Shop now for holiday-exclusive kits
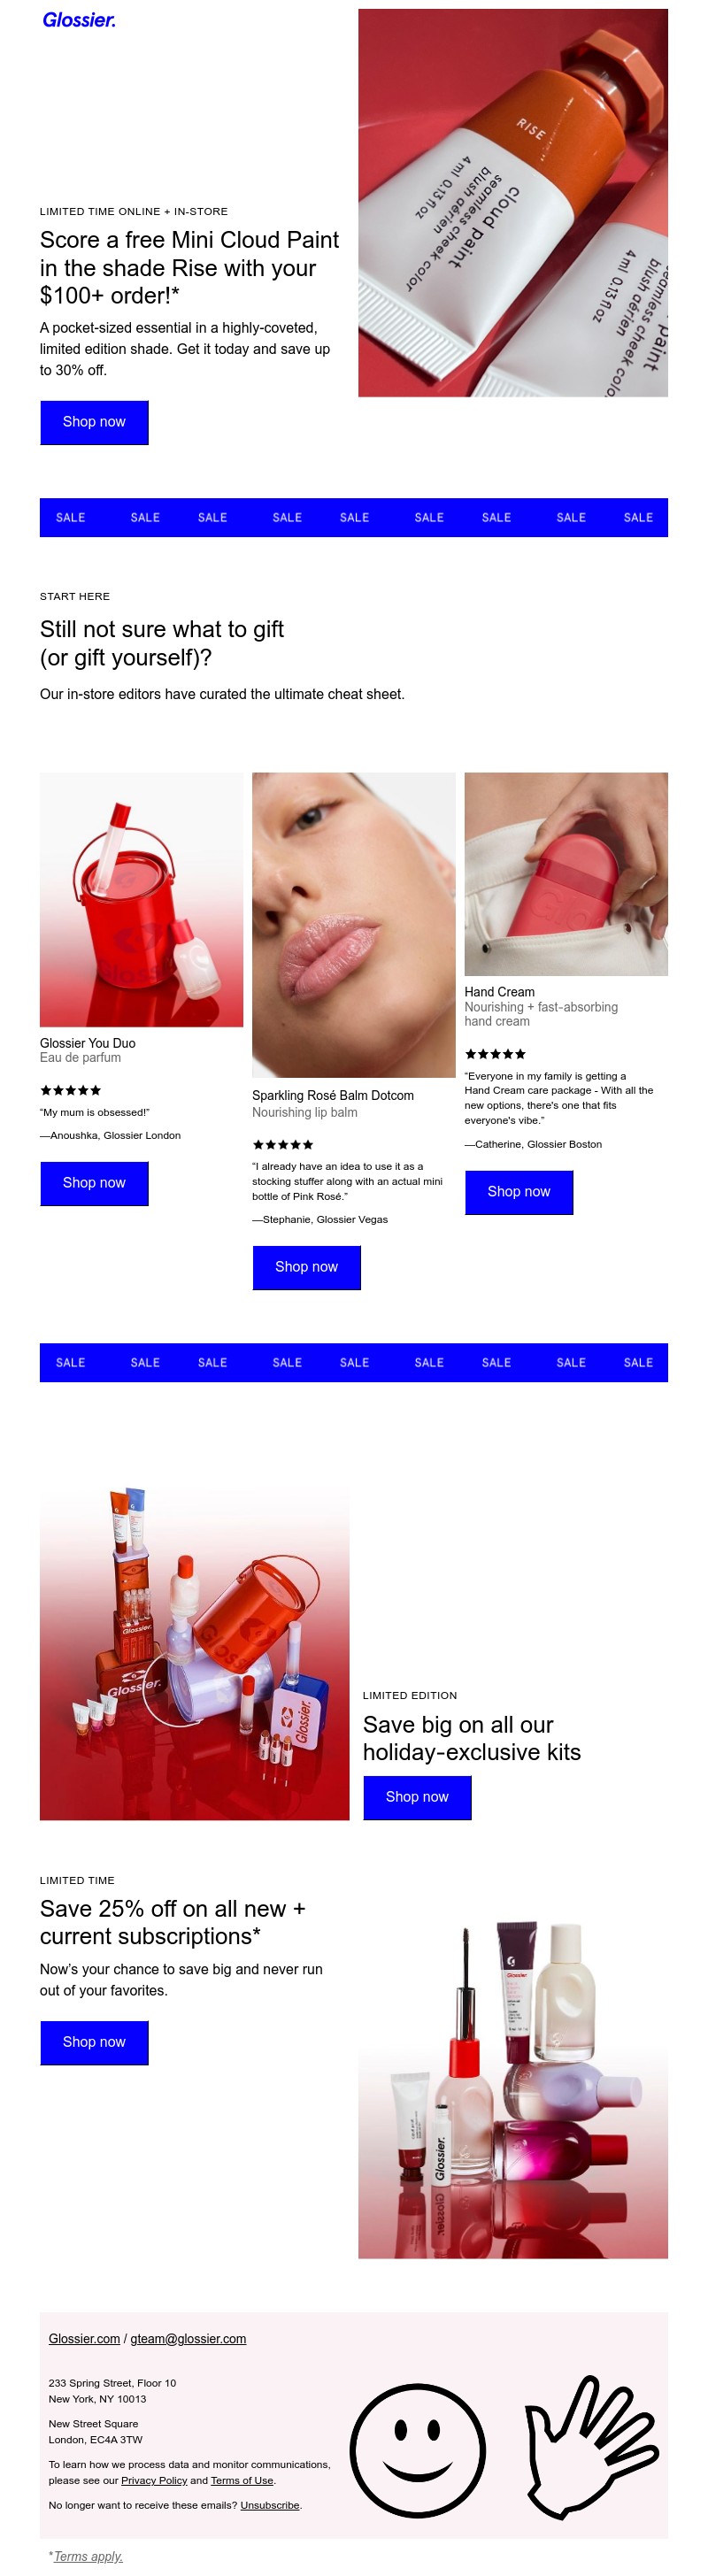 pos(417,1797)
